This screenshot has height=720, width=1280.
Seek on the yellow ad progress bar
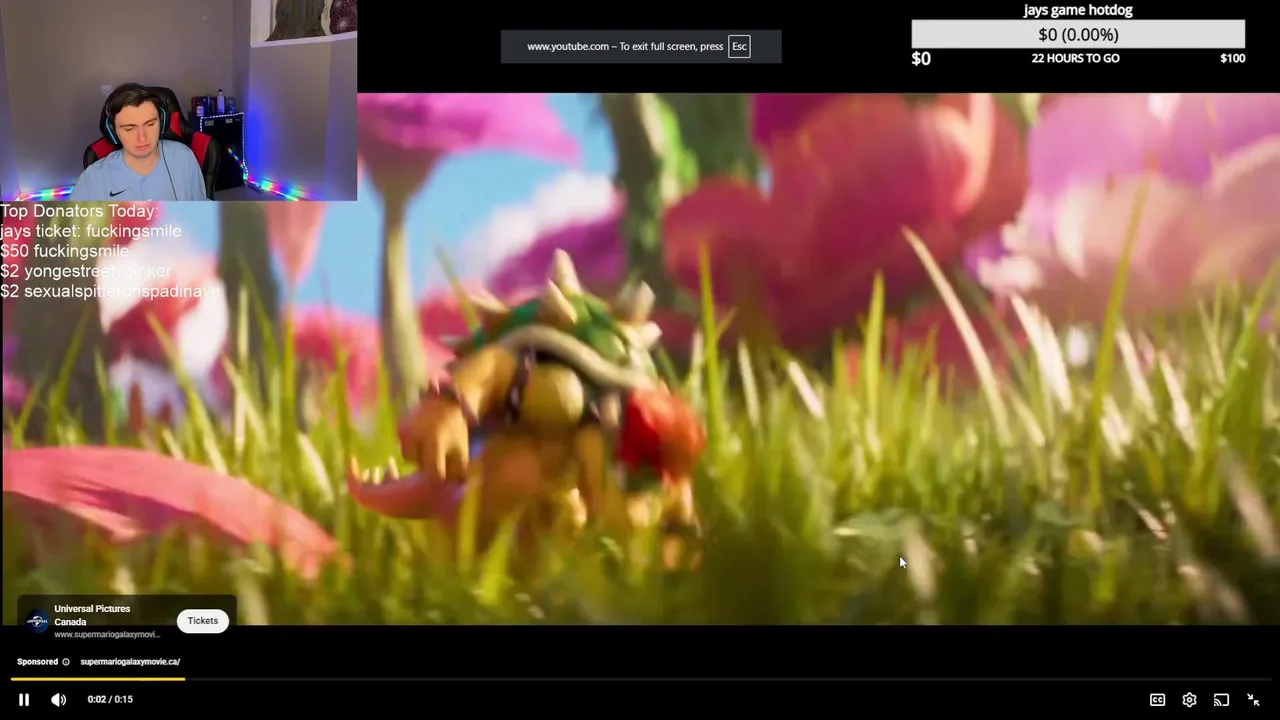point(640,679)
